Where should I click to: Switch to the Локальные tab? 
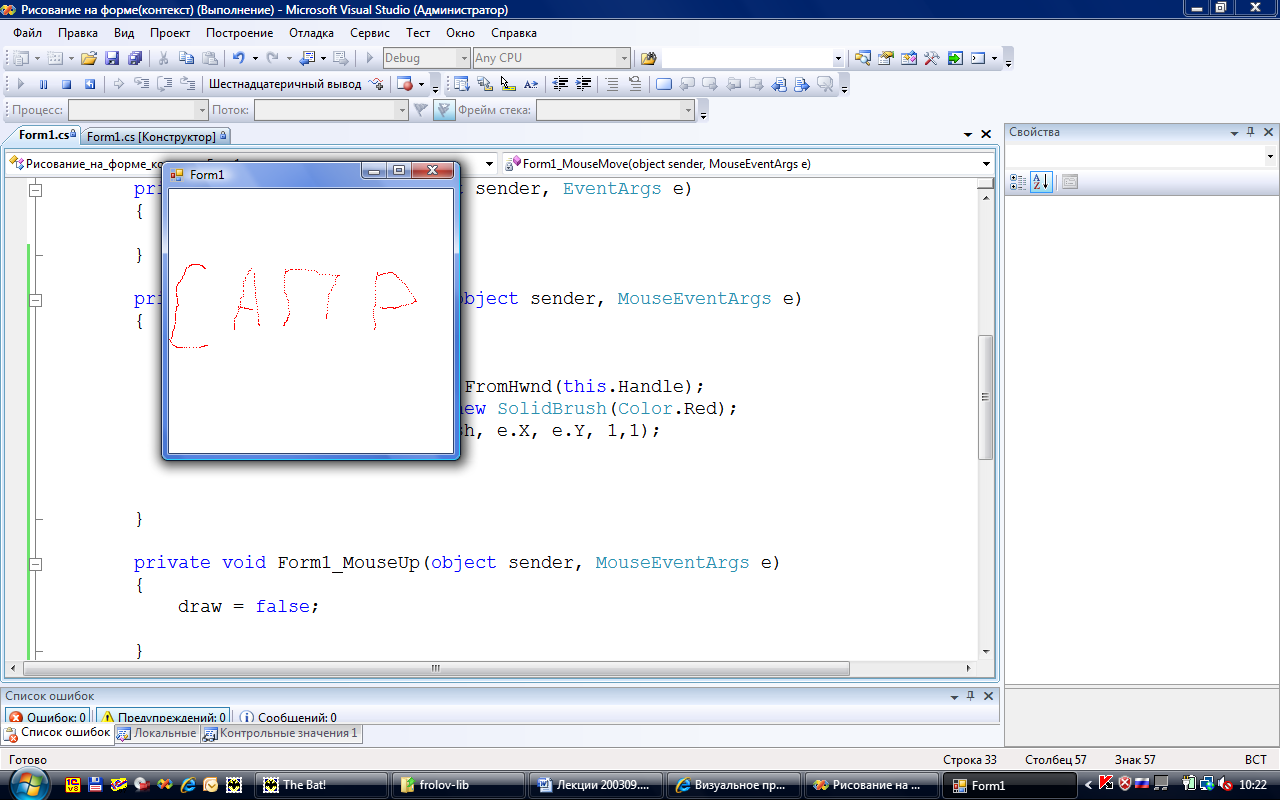(x=157, y=733)
